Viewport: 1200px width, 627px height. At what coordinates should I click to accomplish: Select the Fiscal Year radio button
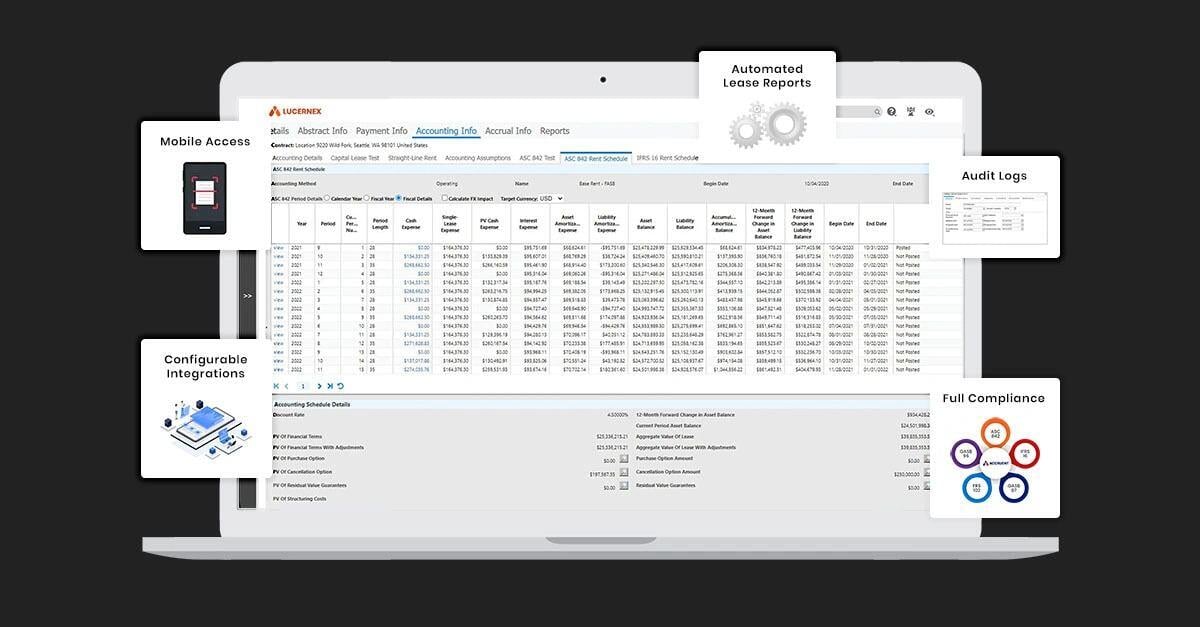[x=366, y=198]
